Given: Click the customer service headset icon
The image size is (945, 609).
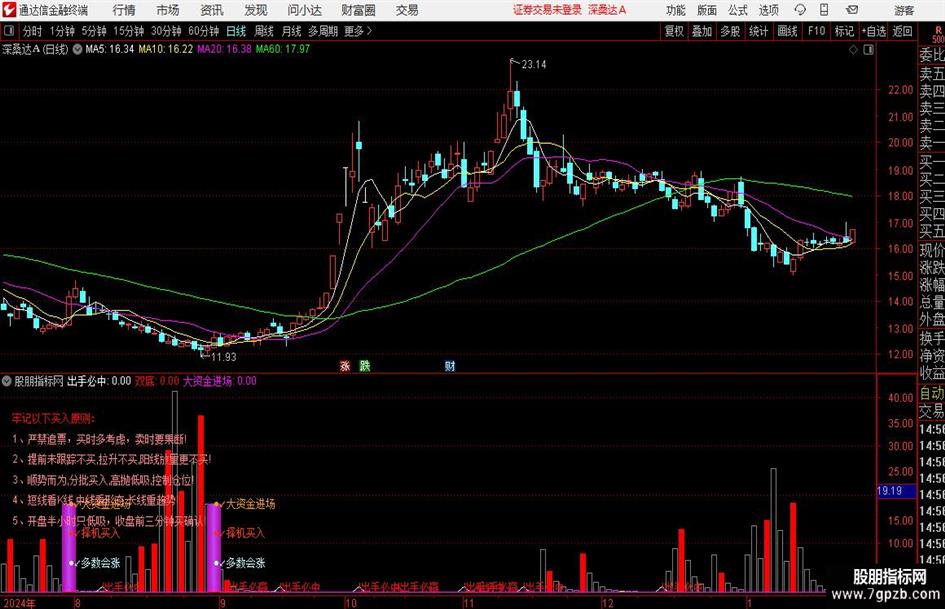Looking at the screenshot, I should point(800,10).
